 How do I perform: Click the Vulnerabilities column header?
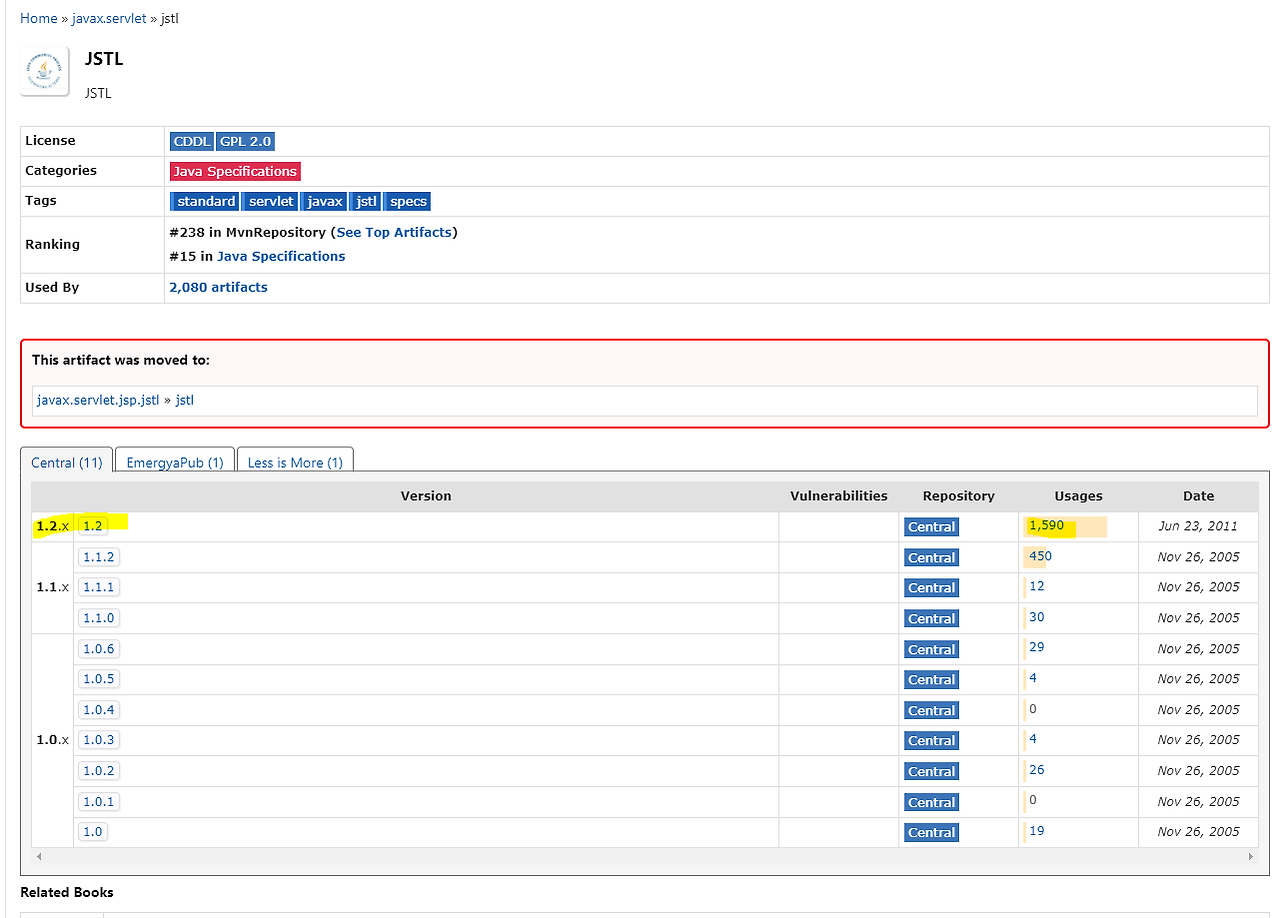click(x=839, y=496)
